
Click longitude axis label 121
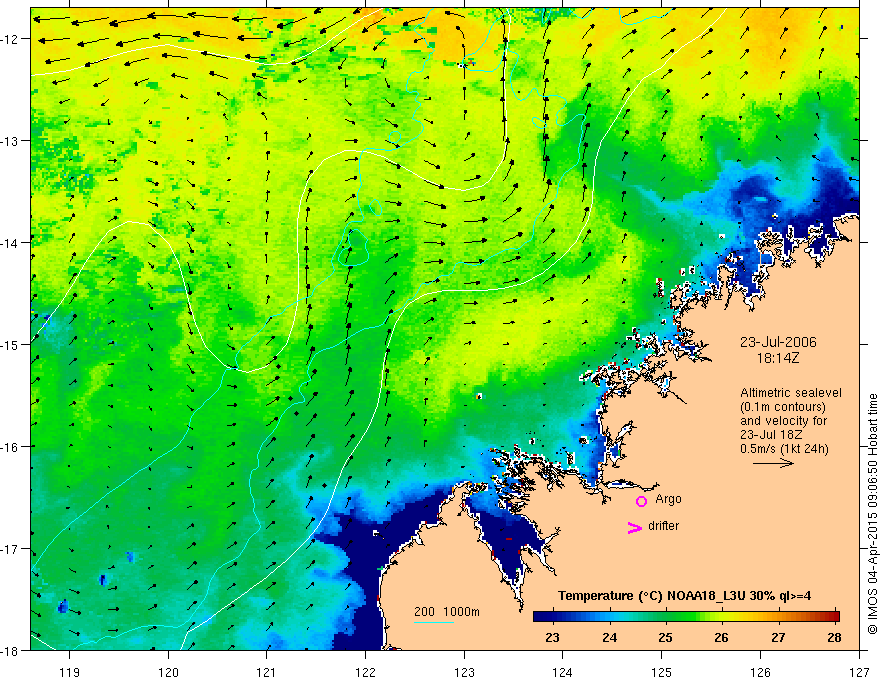[x=267, y=672]
